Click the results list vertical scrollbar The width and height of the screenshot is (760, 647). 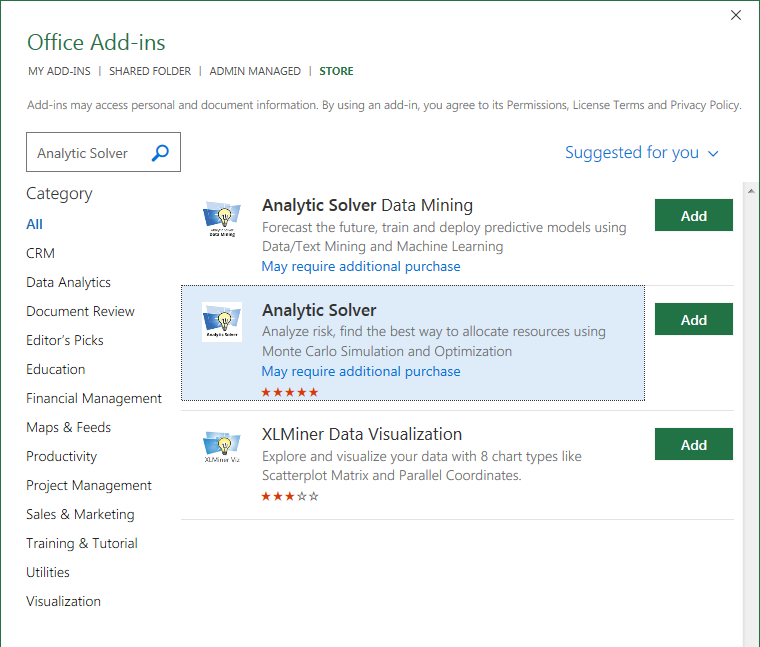[x=749, y=400]
